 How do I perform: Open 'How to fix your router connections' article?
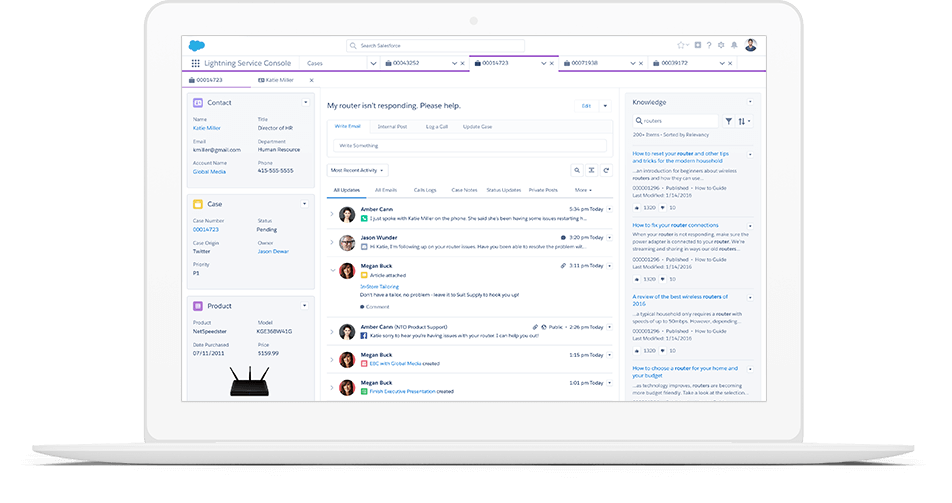pyautogui.click(x=675, y=225)
